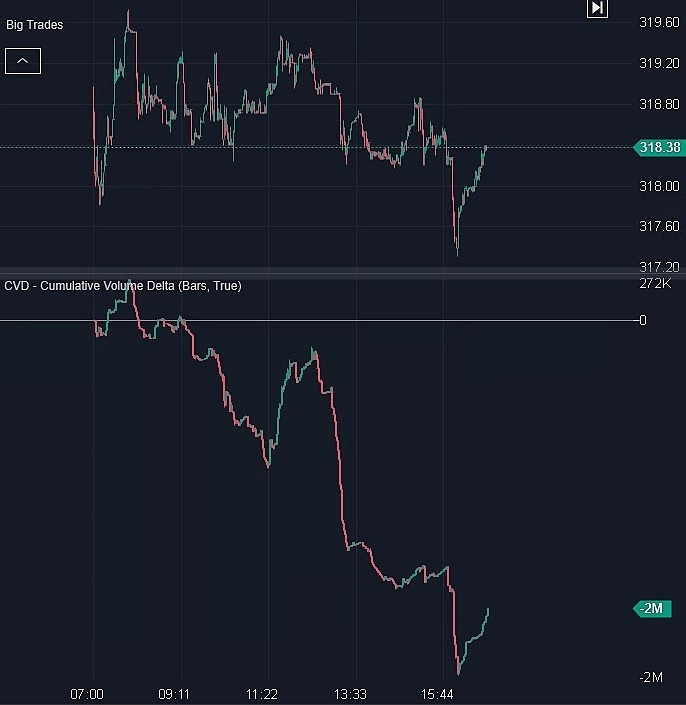Collapse the indicator legend with chevron button
686x705 pixels.
[23, 61]
